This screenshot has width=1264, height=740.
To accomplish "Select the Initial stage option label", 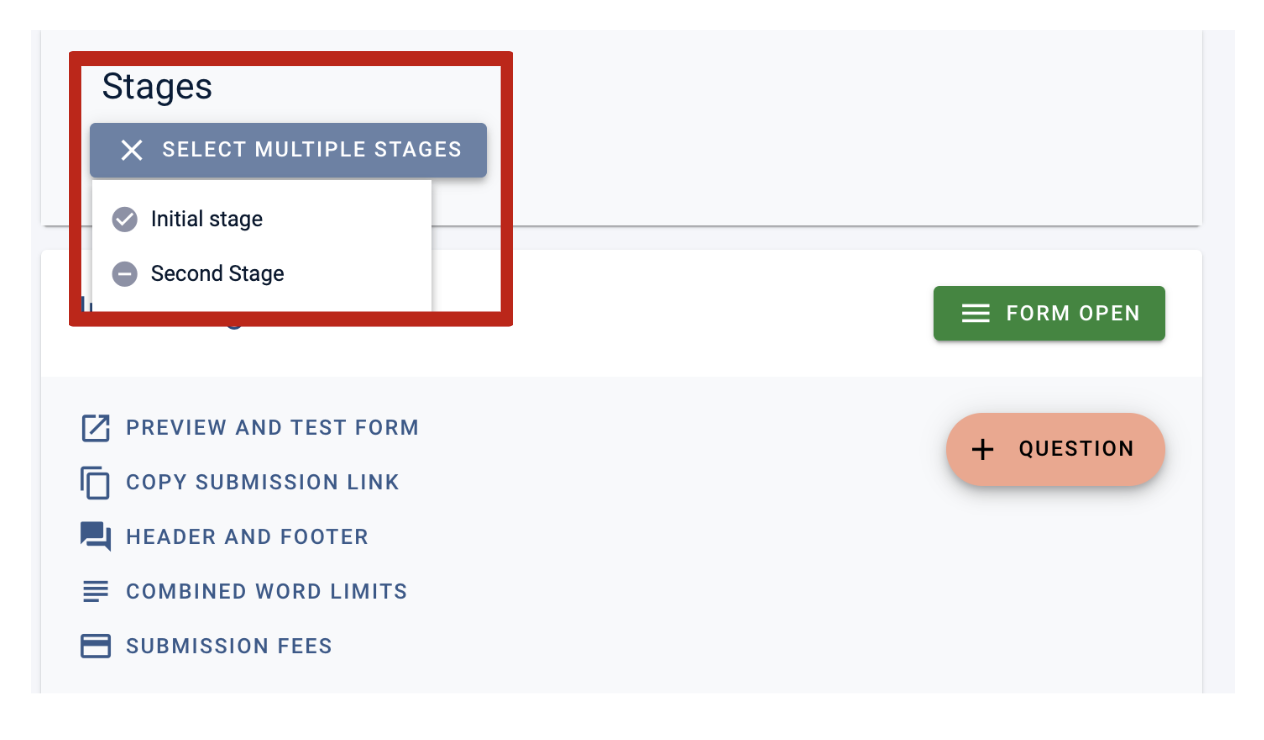I will [207, 219].
